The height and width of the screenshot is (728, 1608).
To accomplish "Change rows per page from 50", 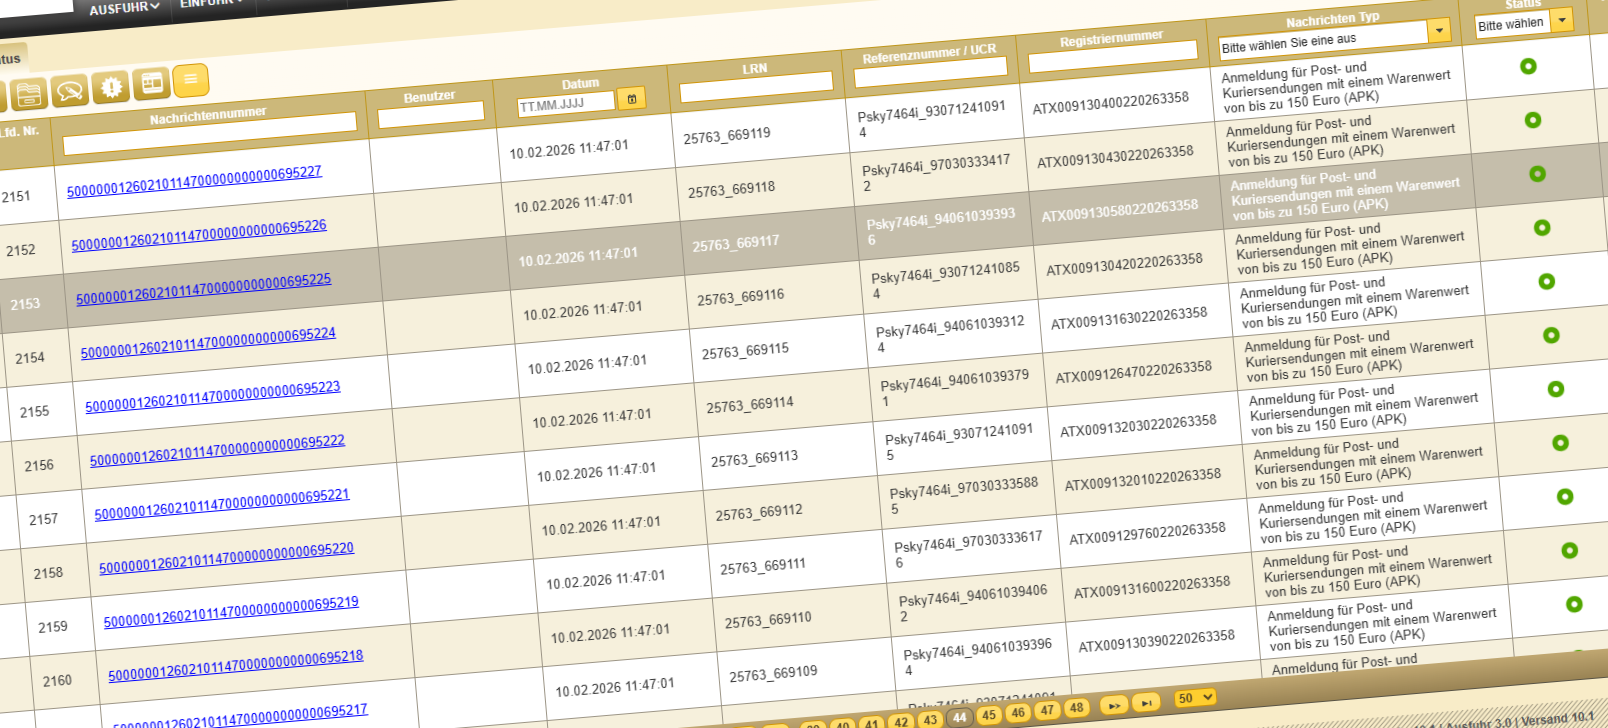I will coord(1195,697).
